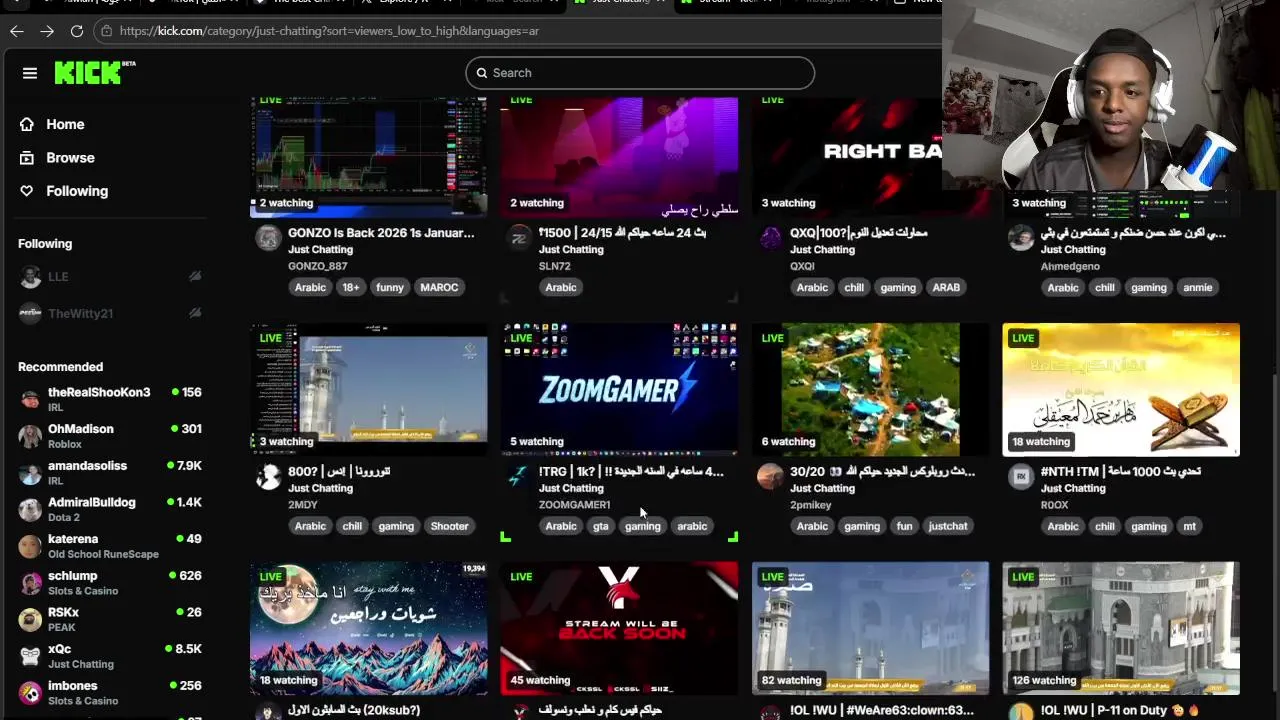Open the aerial village stream thumbnail
This screenshot has width=1280, height=720.
pos(870,390)
